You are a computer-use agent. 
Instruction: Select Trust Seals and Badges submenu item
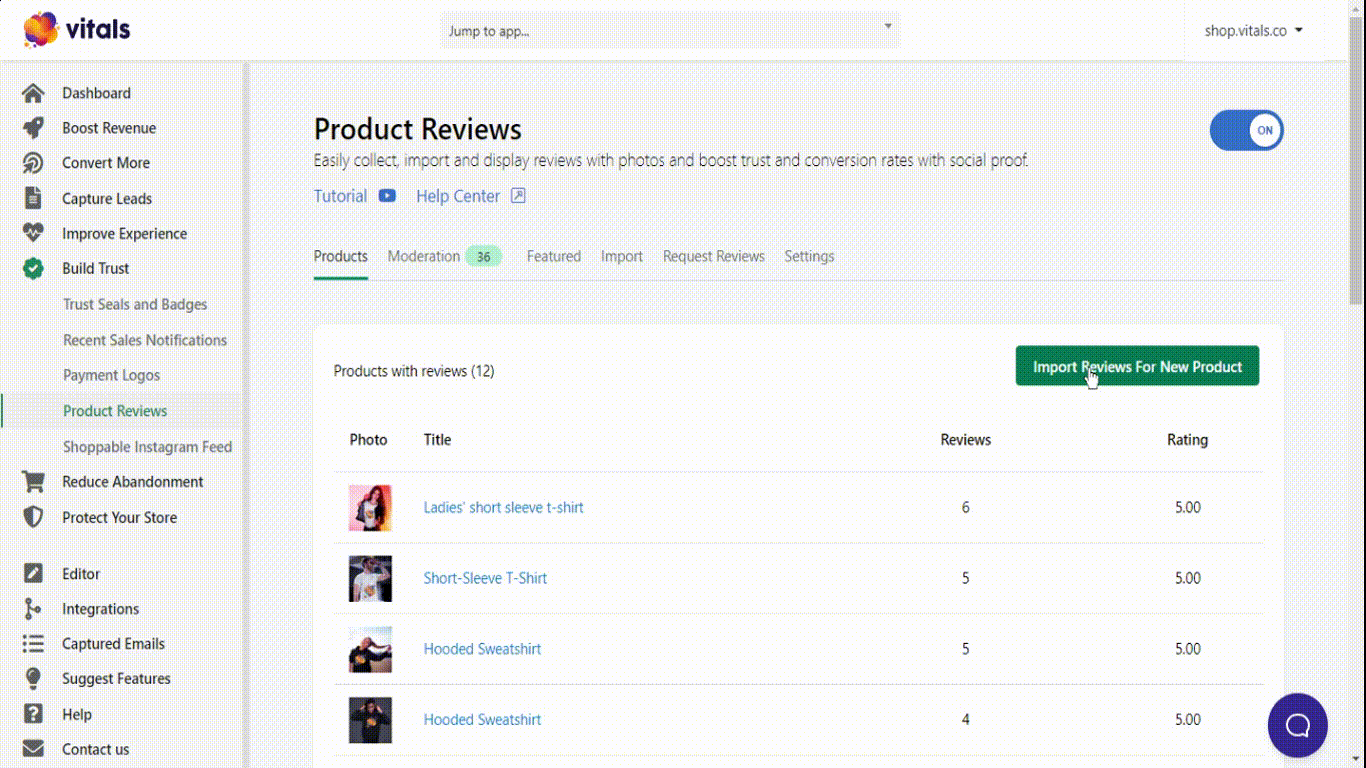coord(135,304)
